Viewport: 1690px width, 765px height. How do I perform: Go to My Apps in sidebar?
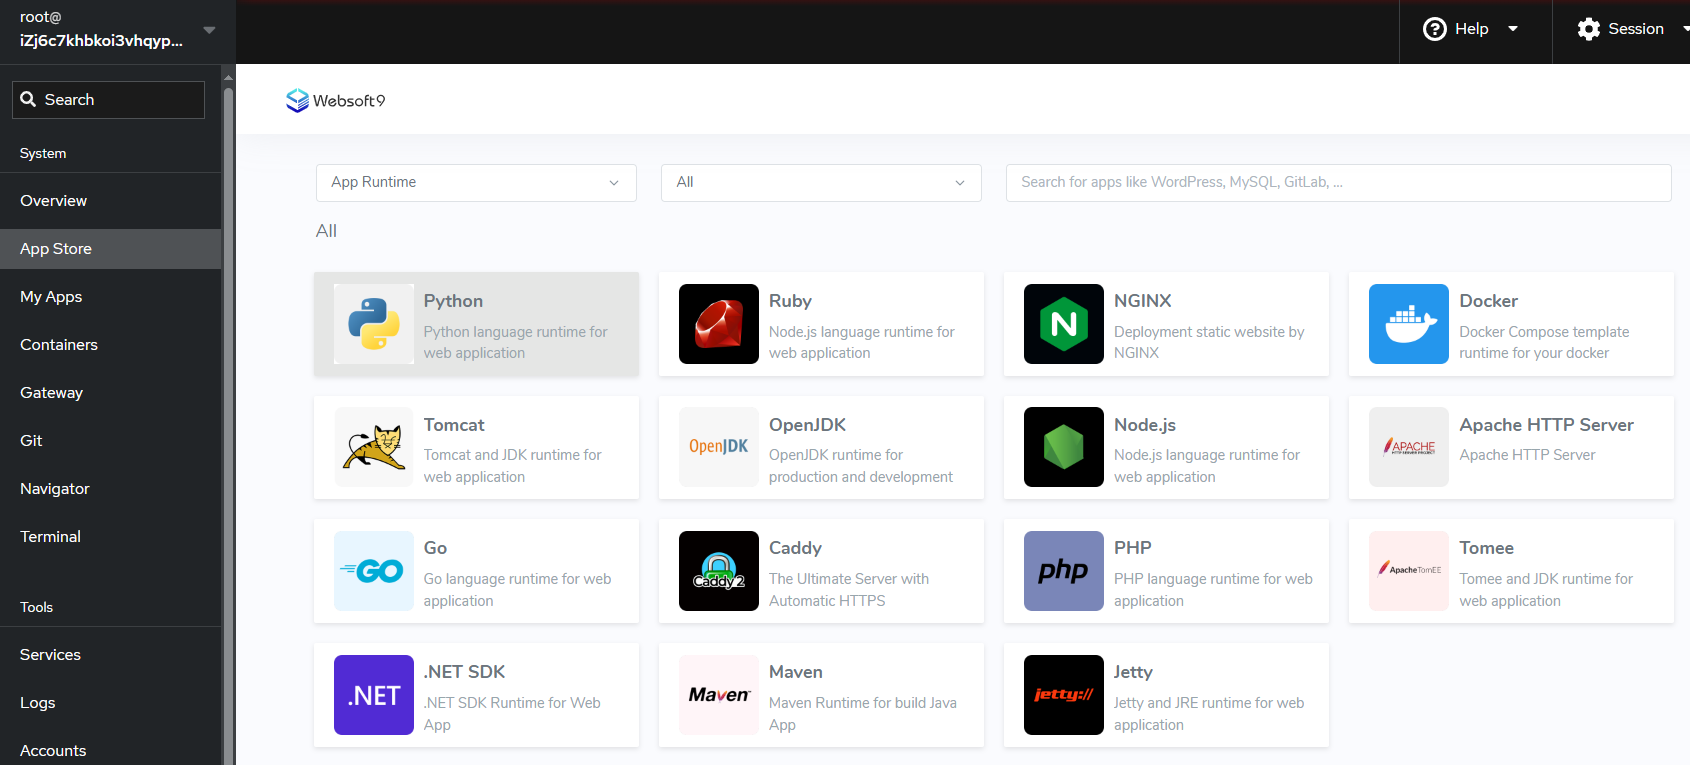[51, 297]
